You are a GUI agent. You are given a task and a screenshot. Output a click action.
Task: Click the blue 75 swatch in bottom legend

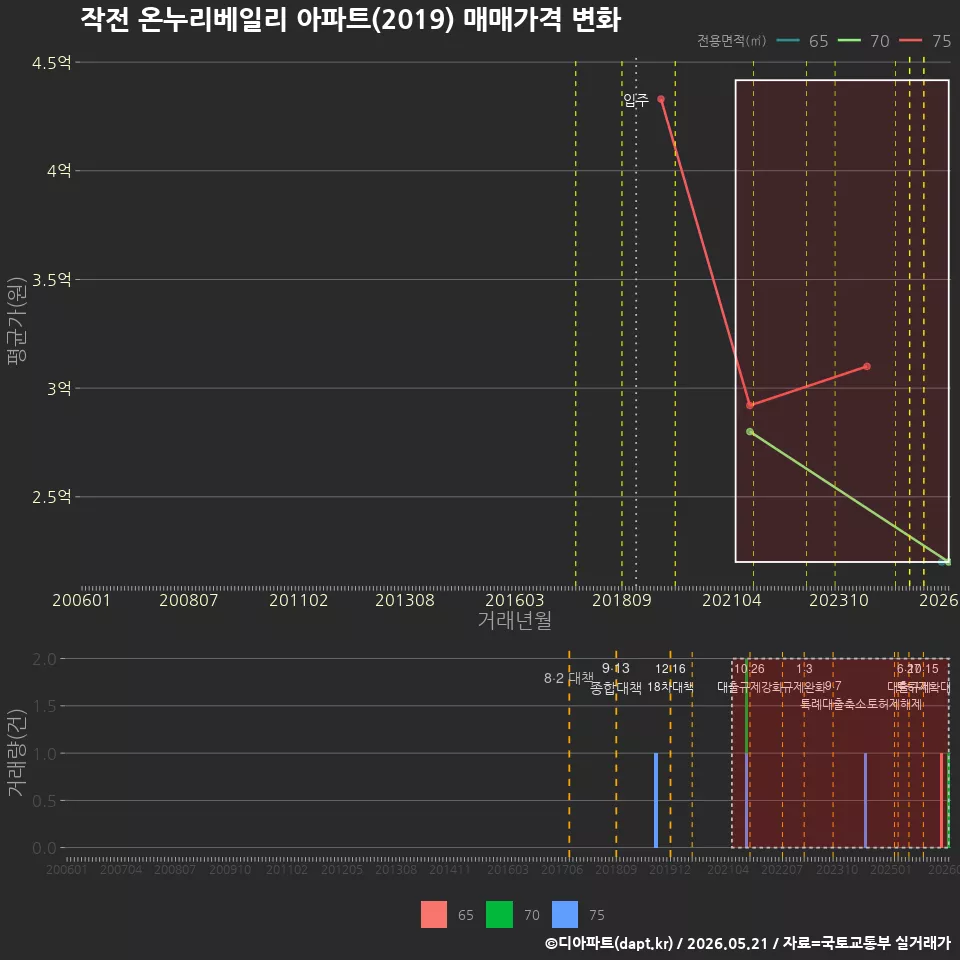(564, 915)
